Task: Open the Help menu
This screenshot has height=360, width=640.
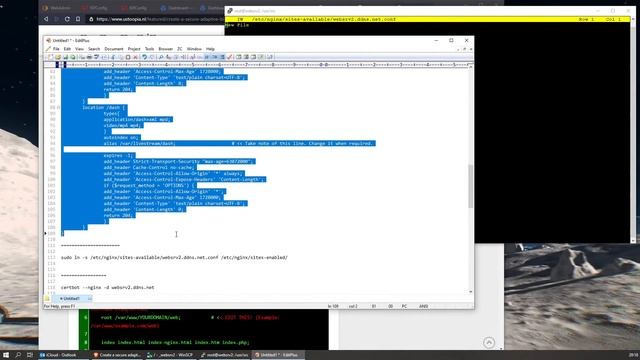Action: coord(210,49)
